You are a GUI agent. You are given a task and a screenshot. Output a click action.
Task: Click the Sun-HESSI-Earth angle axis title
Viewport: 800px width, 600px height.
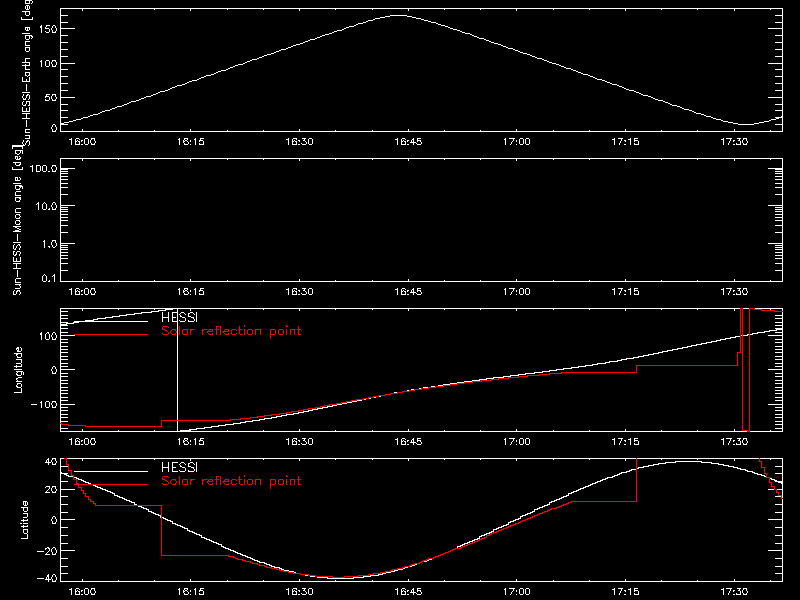tap(27, 72)
